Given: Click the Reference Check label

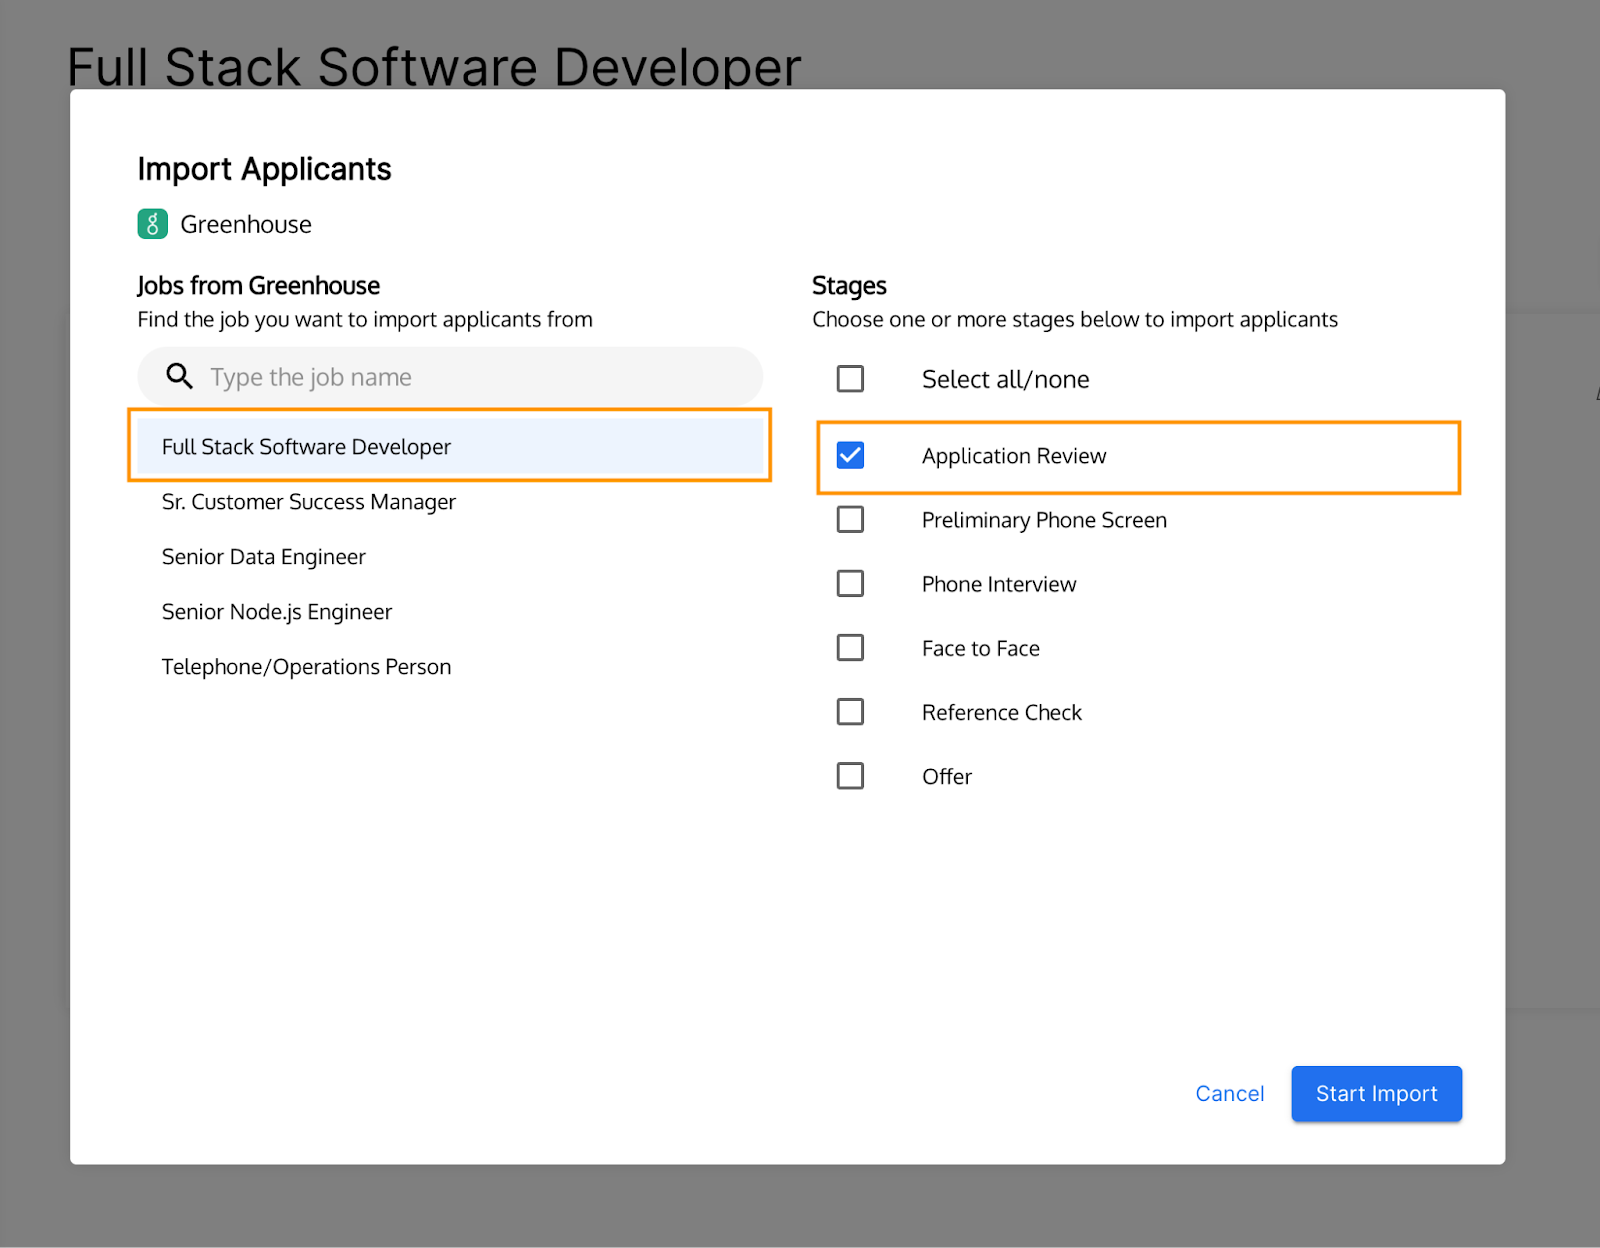Looking at the screenshot, I should pos(1002,712).
